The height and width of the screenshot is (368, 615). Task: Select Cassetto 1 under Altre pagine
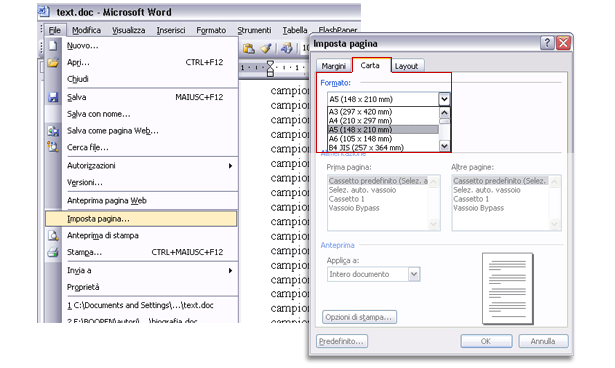(501, 199)
